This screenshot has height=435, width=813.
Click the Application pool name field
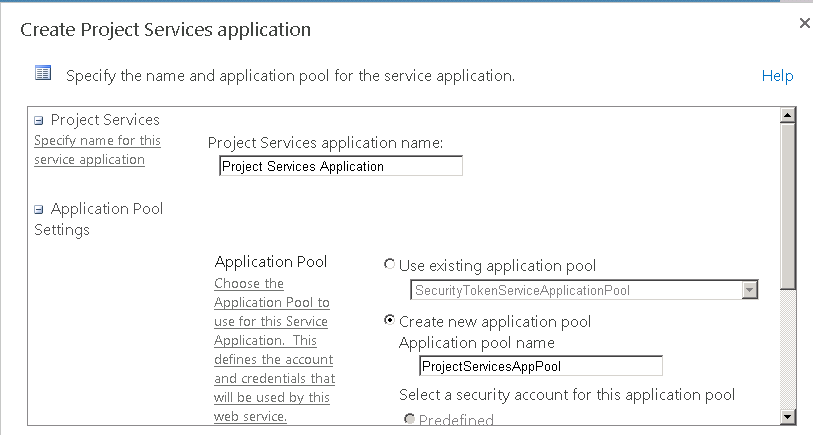point(541,366)
